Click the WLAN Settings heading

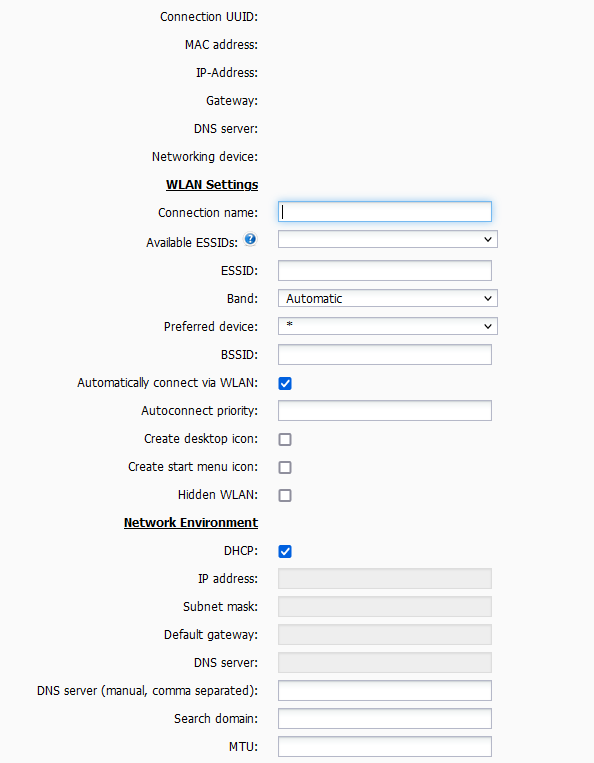212,185
